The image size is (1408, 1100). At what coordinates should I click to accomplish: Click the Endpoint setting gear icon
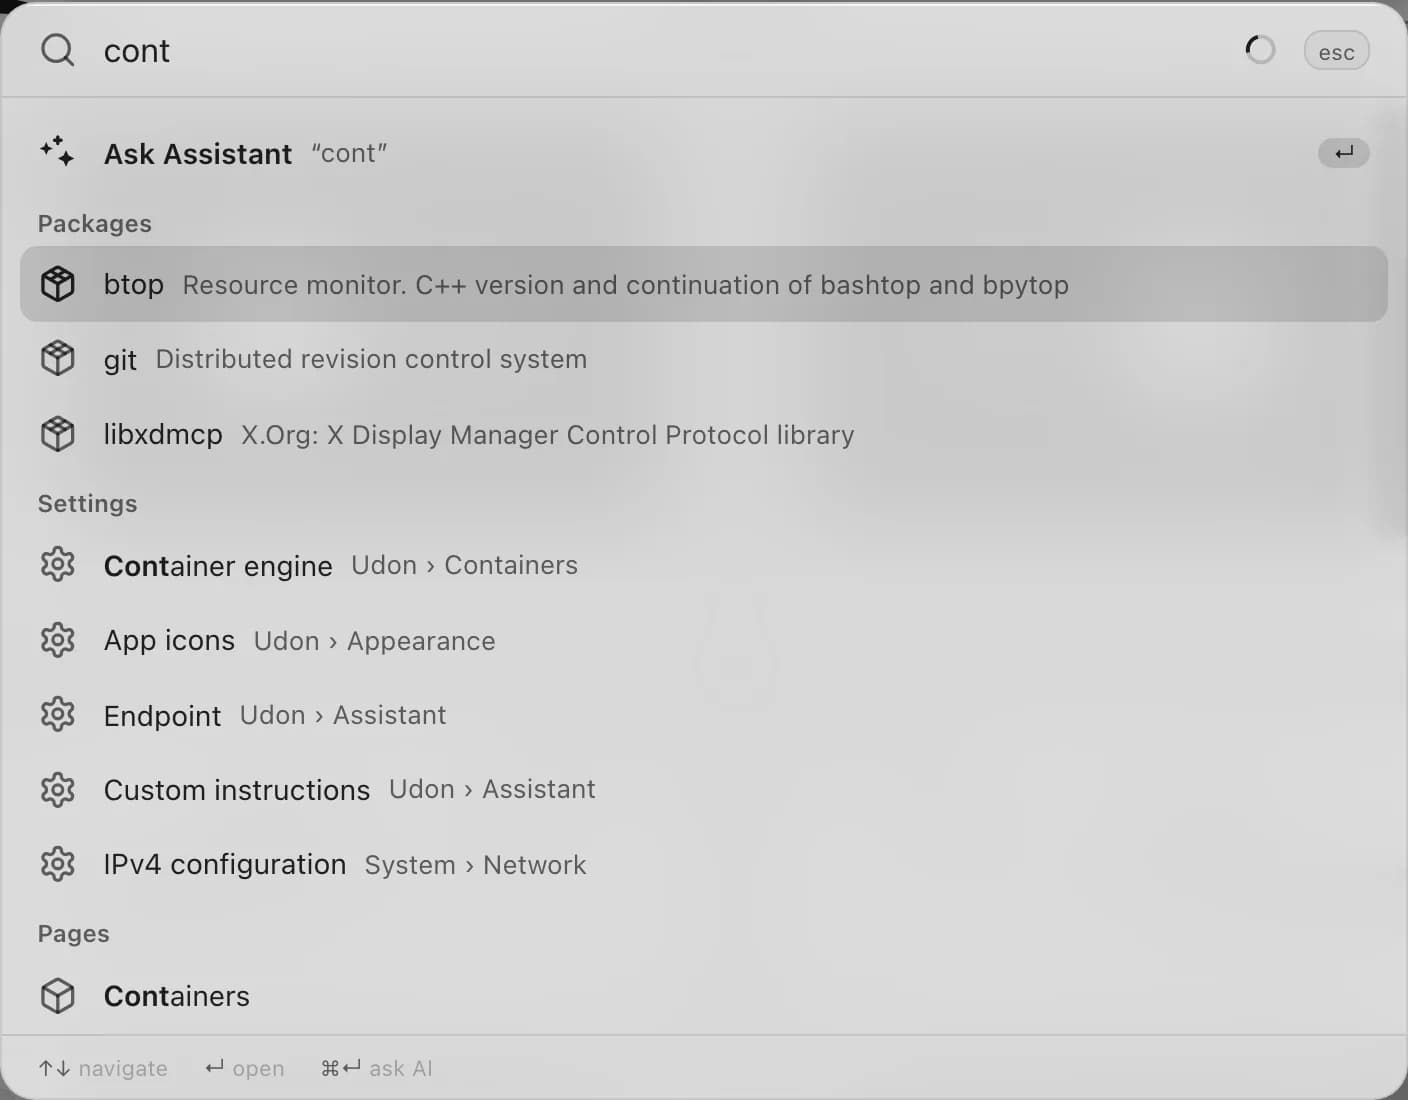tap(57, 714)
